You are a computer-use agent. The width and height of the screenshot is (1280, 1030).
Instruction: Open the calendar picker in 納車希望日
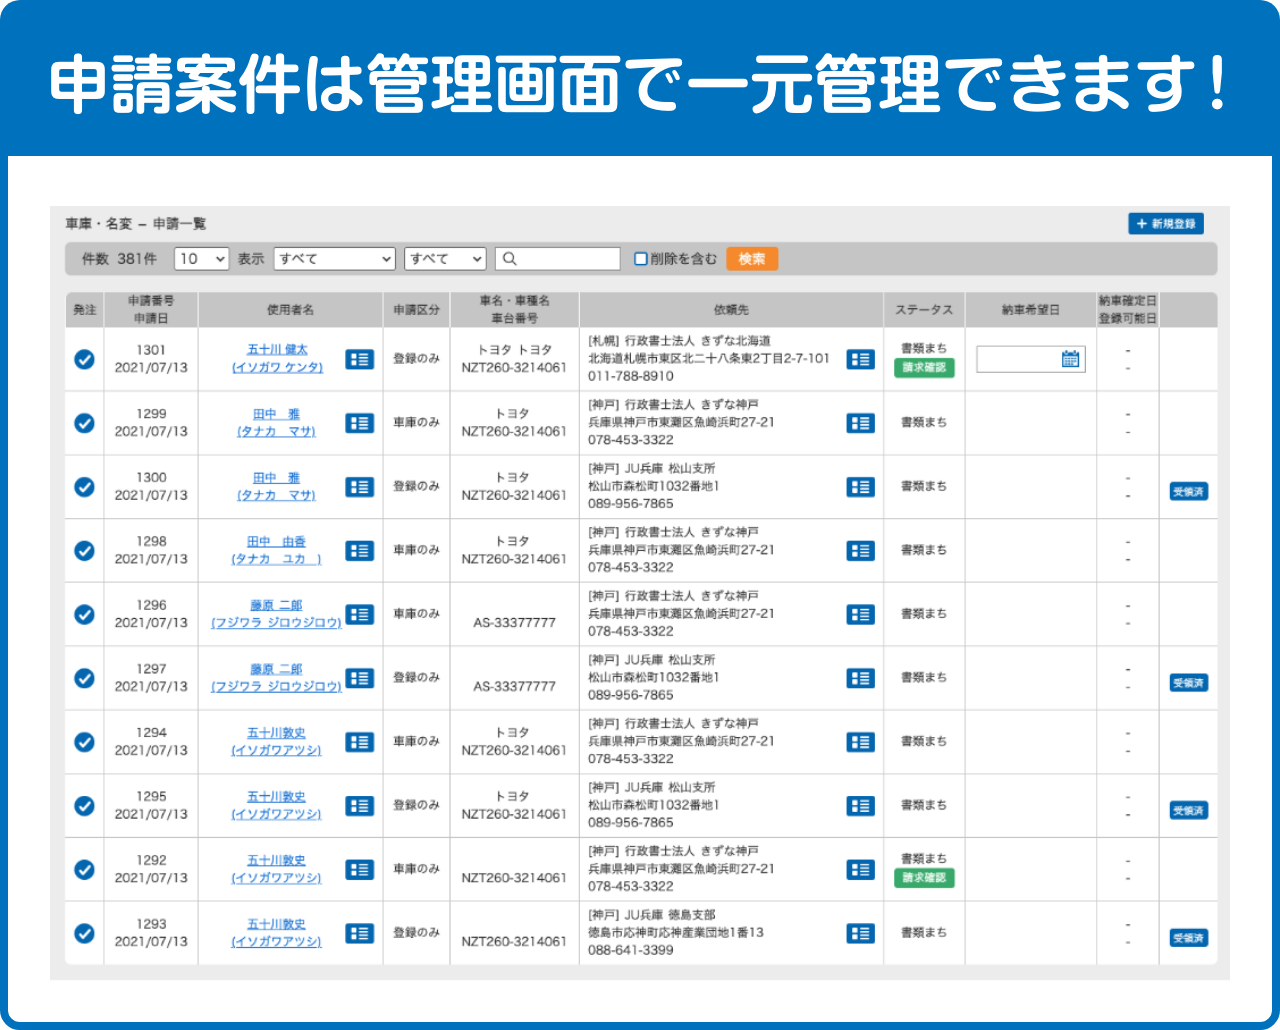click(x=1070, y=359)
